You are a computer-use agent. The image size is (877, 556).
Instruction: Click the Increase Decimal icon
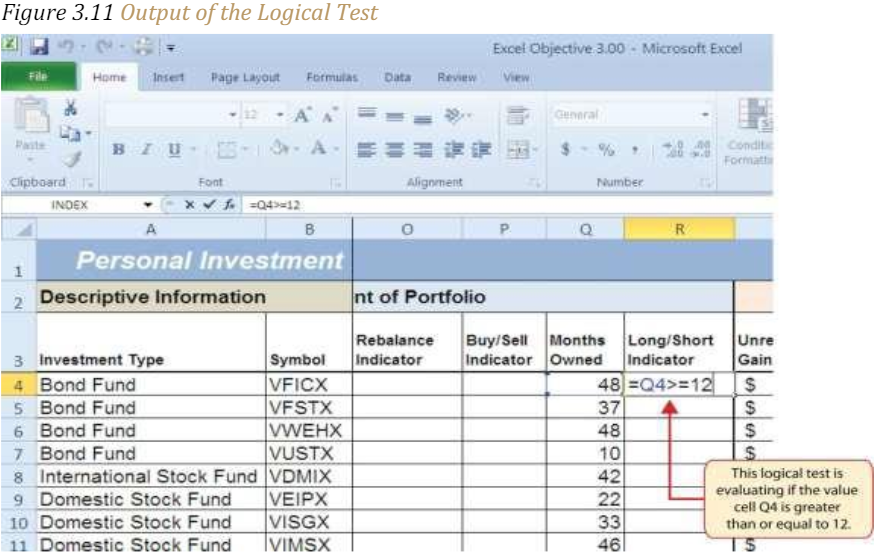click(x=672, y=149)
